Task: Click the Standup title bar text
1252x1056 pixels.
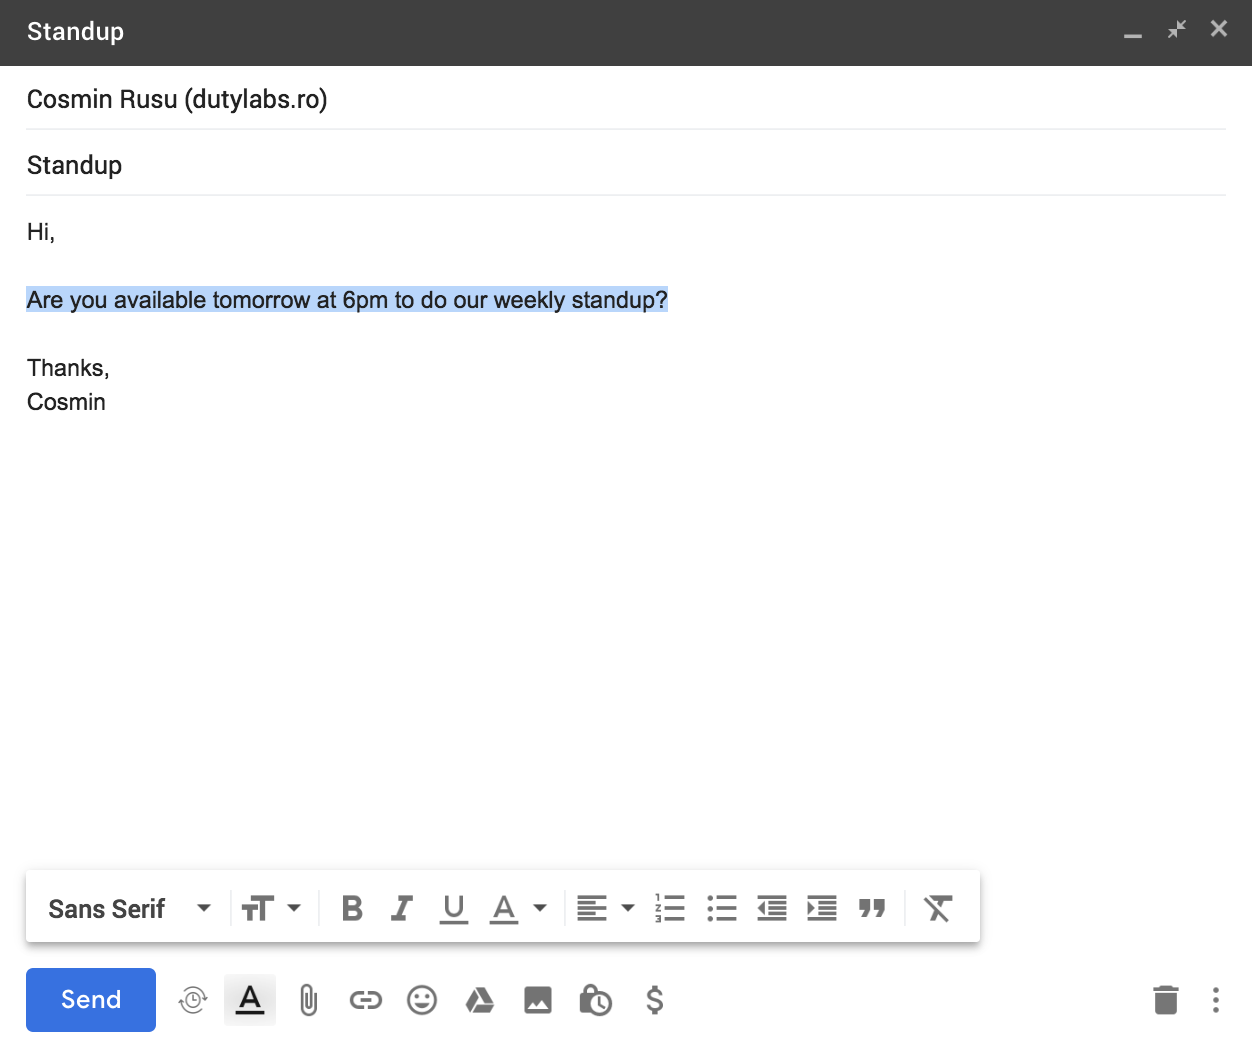Action: click(76, 32)
